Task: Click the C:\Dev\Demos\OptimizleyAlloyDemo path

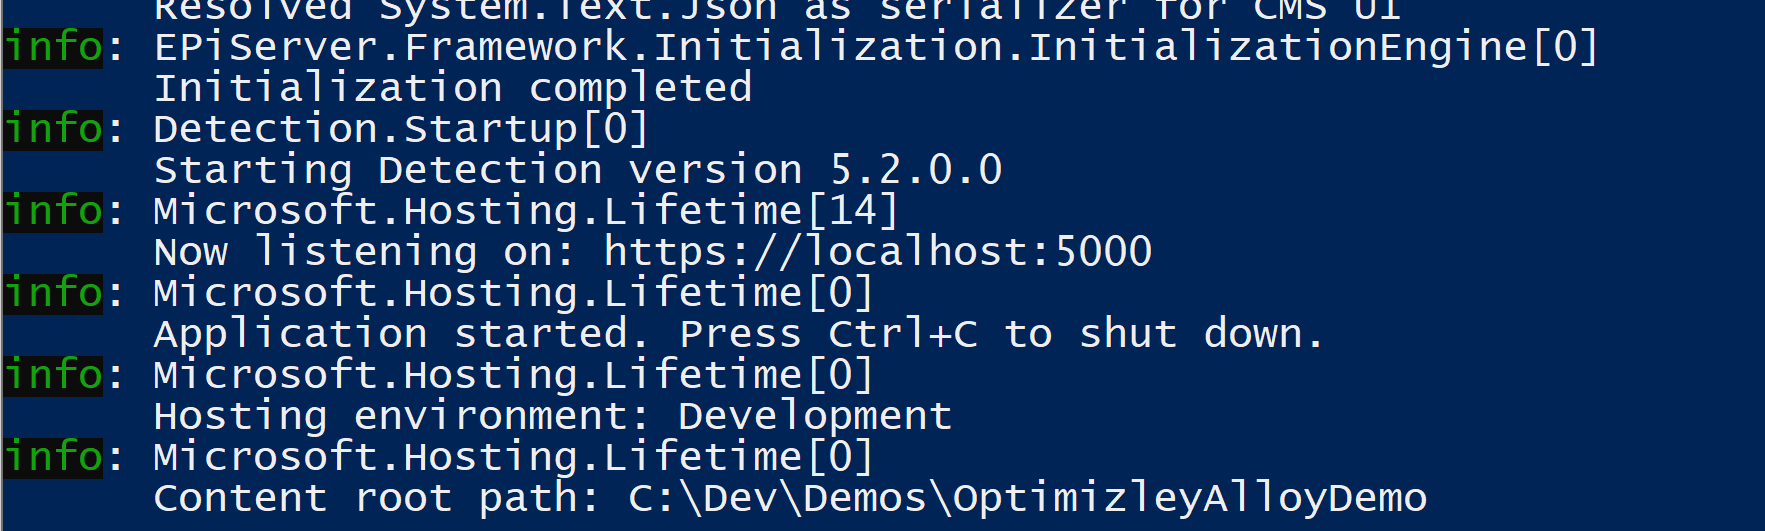Action: [x=1028, y=498]
